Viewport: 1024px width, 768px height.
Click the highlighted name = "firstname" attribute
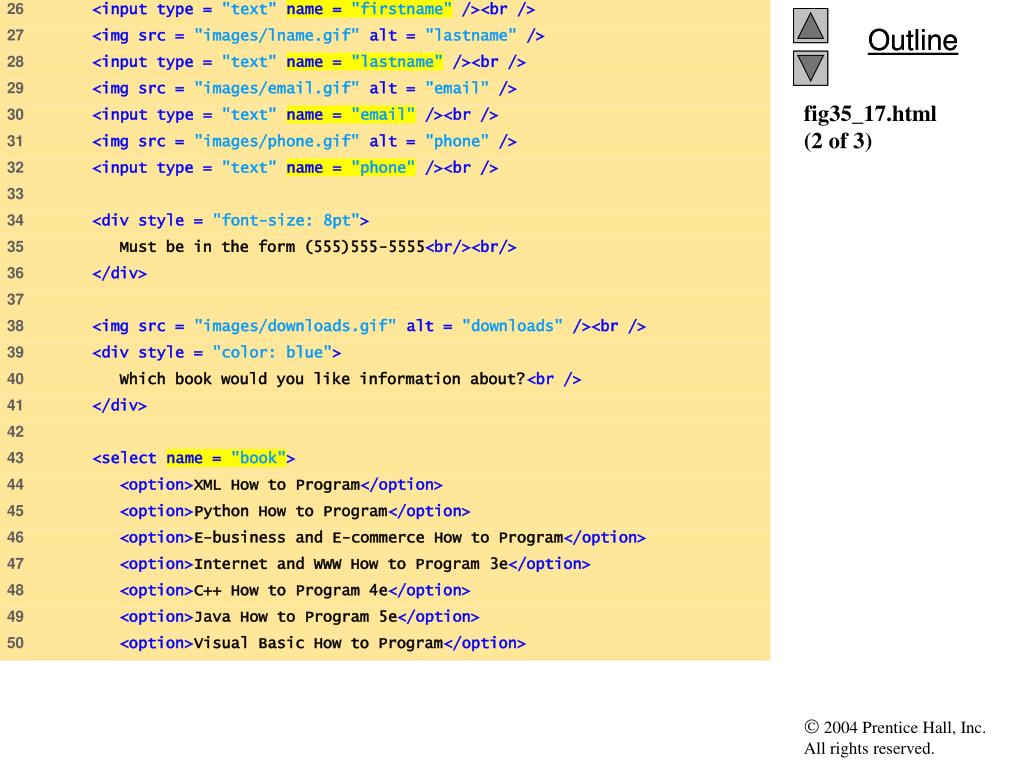369,9
